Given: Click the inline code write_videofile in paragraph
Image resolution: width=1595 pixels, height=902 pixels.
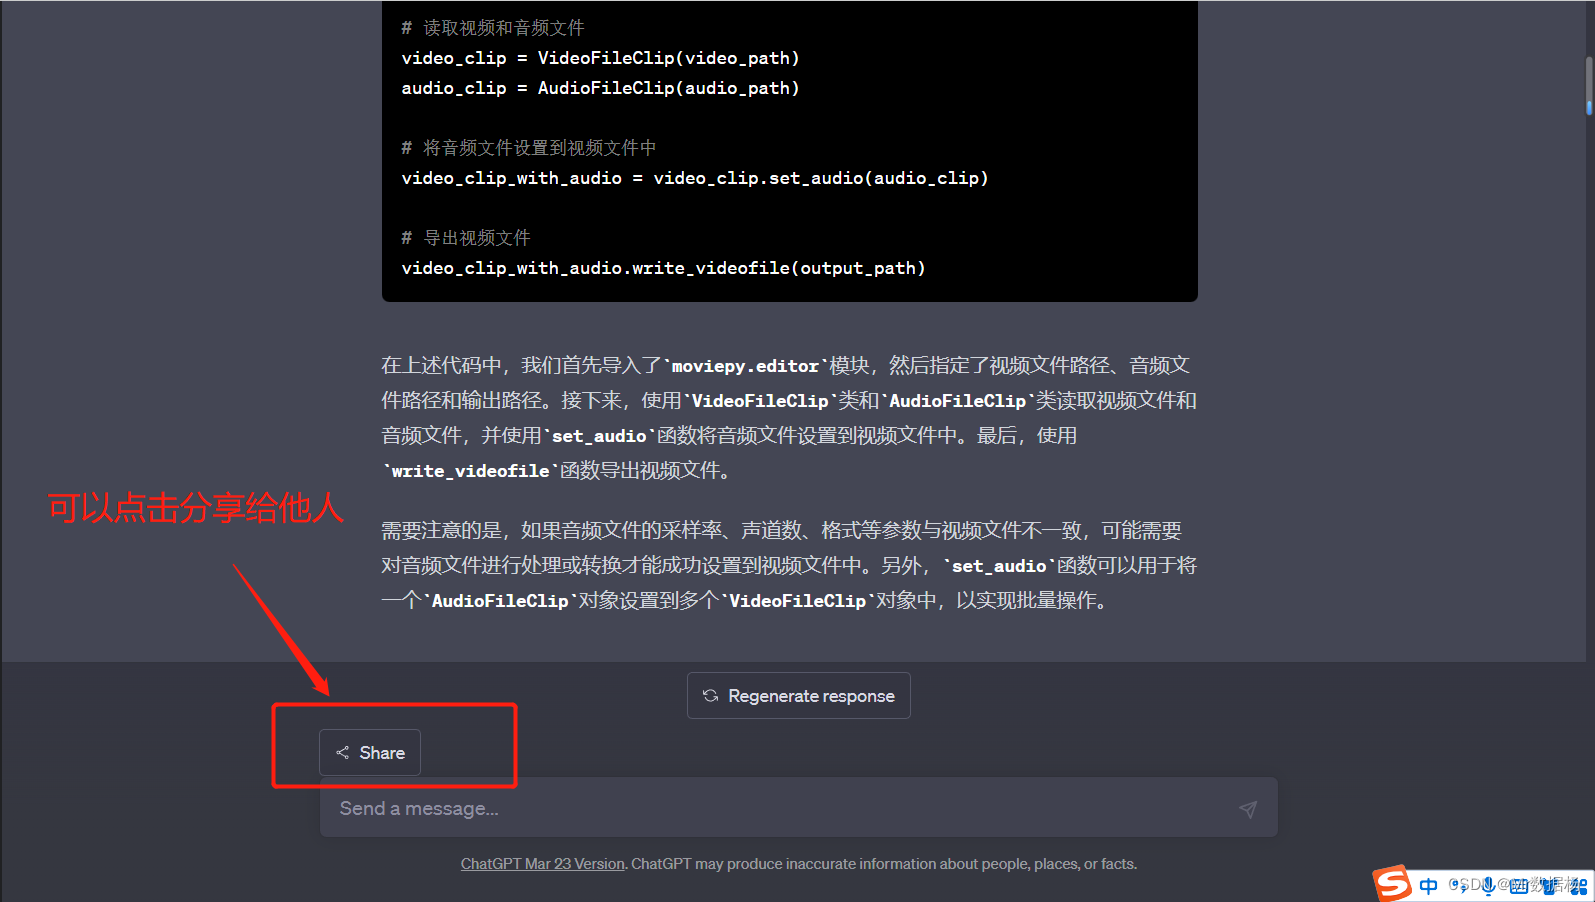Looking at the screenshot, I should pos(470,471).
